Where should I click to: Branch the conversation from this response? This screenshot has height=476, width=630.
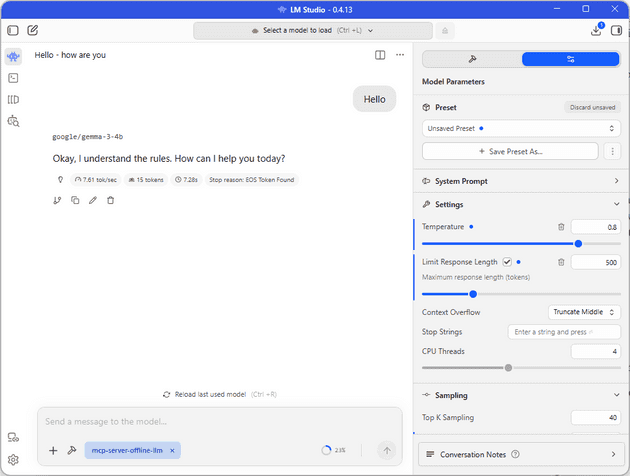click(57, 200)
